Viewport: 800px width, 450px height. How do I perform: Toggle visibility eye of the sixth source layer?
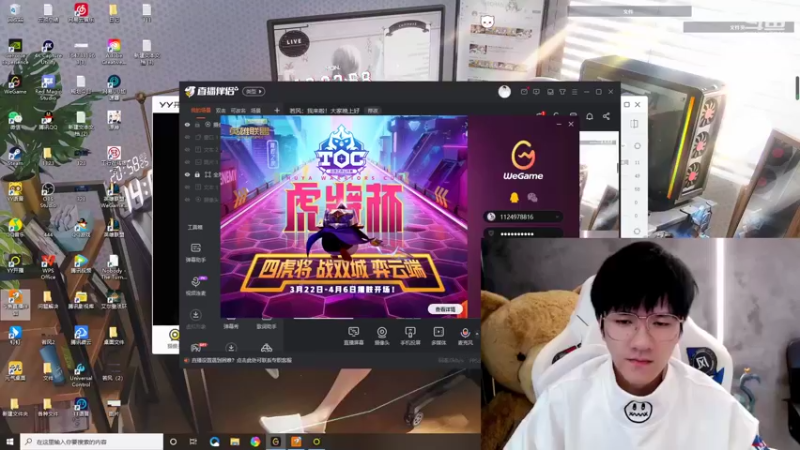point(187,187)
